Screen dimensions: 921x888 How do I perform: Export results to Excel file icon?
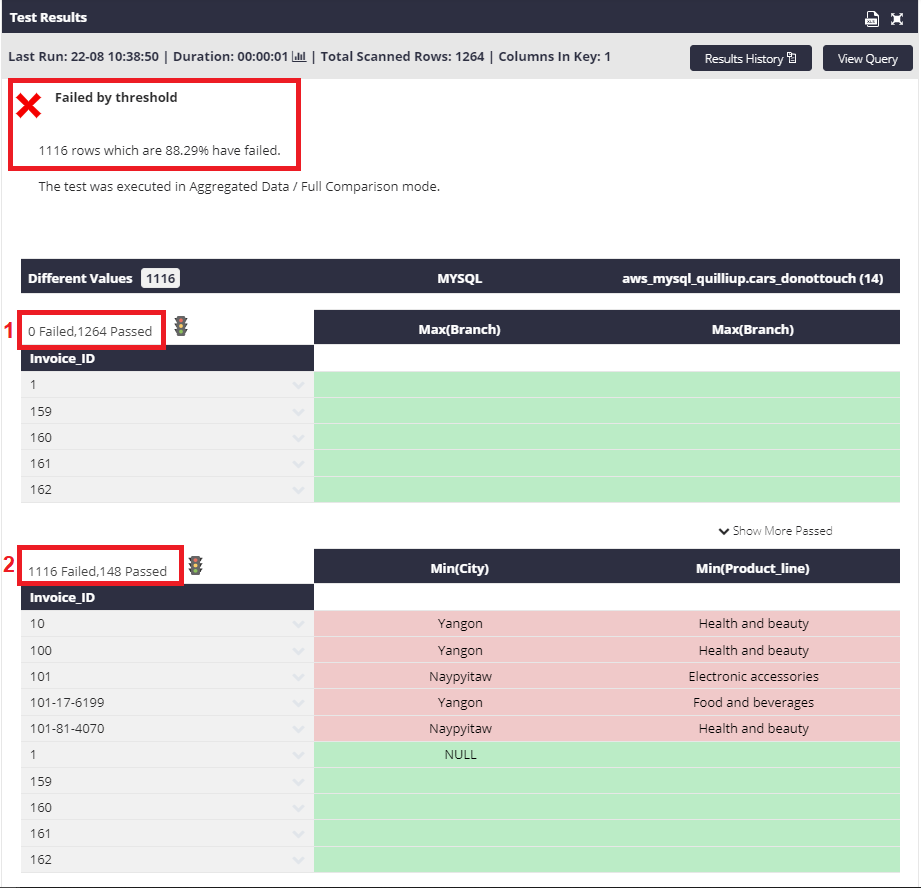pyautogui.click(x=872, y=19)
